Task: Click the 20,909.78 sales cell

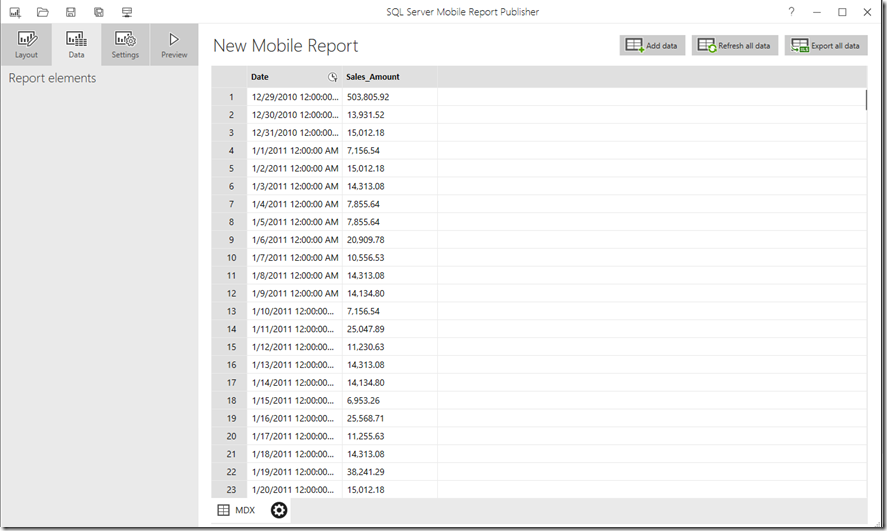Action: click(389, 240)
